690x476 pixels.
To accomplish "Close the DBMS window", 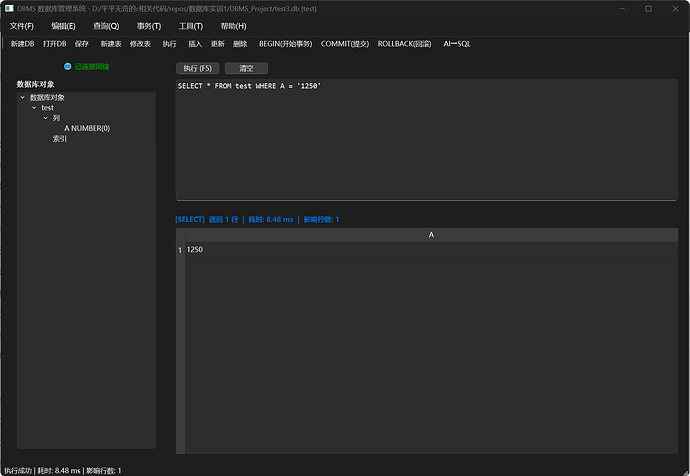I will point(675,9).
